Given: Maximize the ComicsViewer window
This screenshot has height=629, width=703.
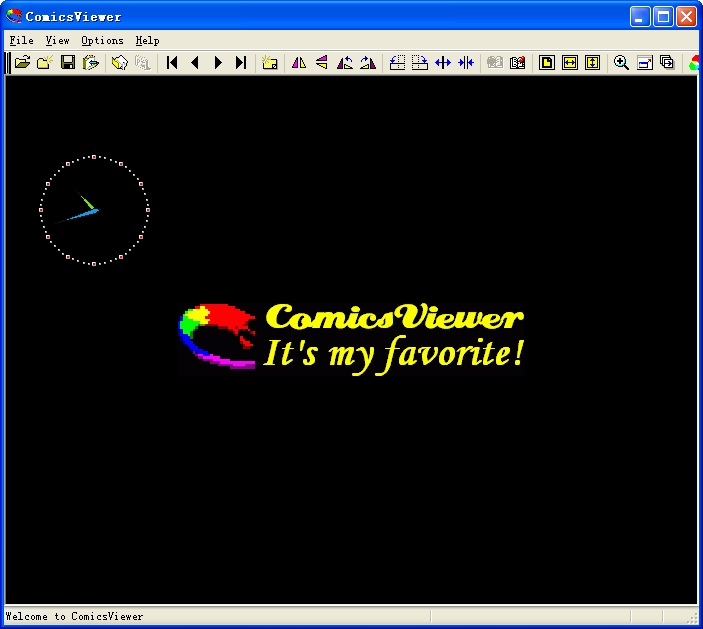Looking at the screenshot, I should click(x=663, y=17).
